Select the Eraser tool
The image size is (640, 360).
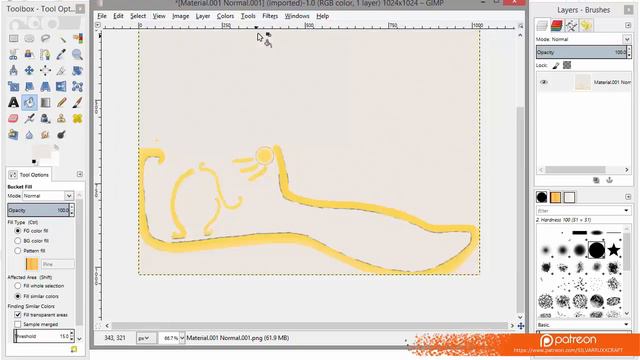[13, 119]
